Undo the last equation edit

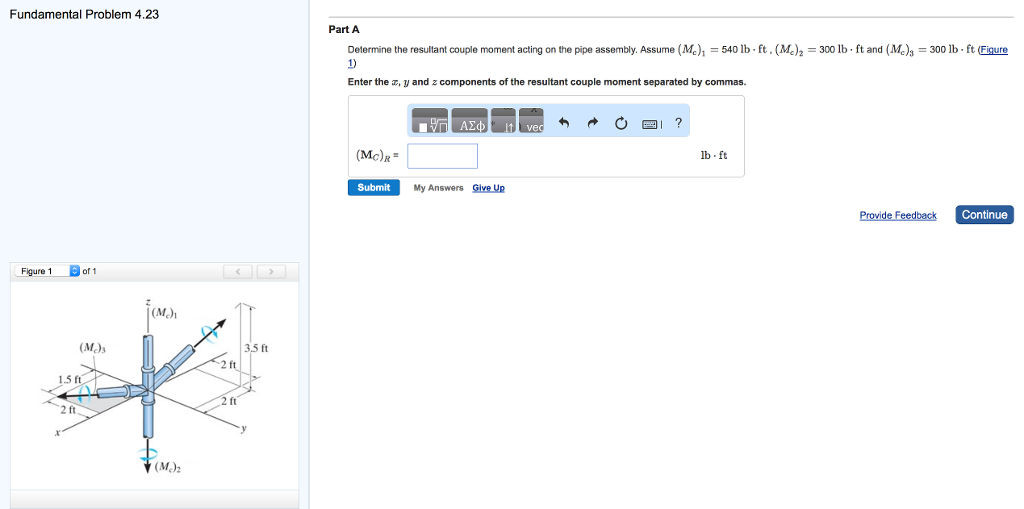tap(565, 122)
